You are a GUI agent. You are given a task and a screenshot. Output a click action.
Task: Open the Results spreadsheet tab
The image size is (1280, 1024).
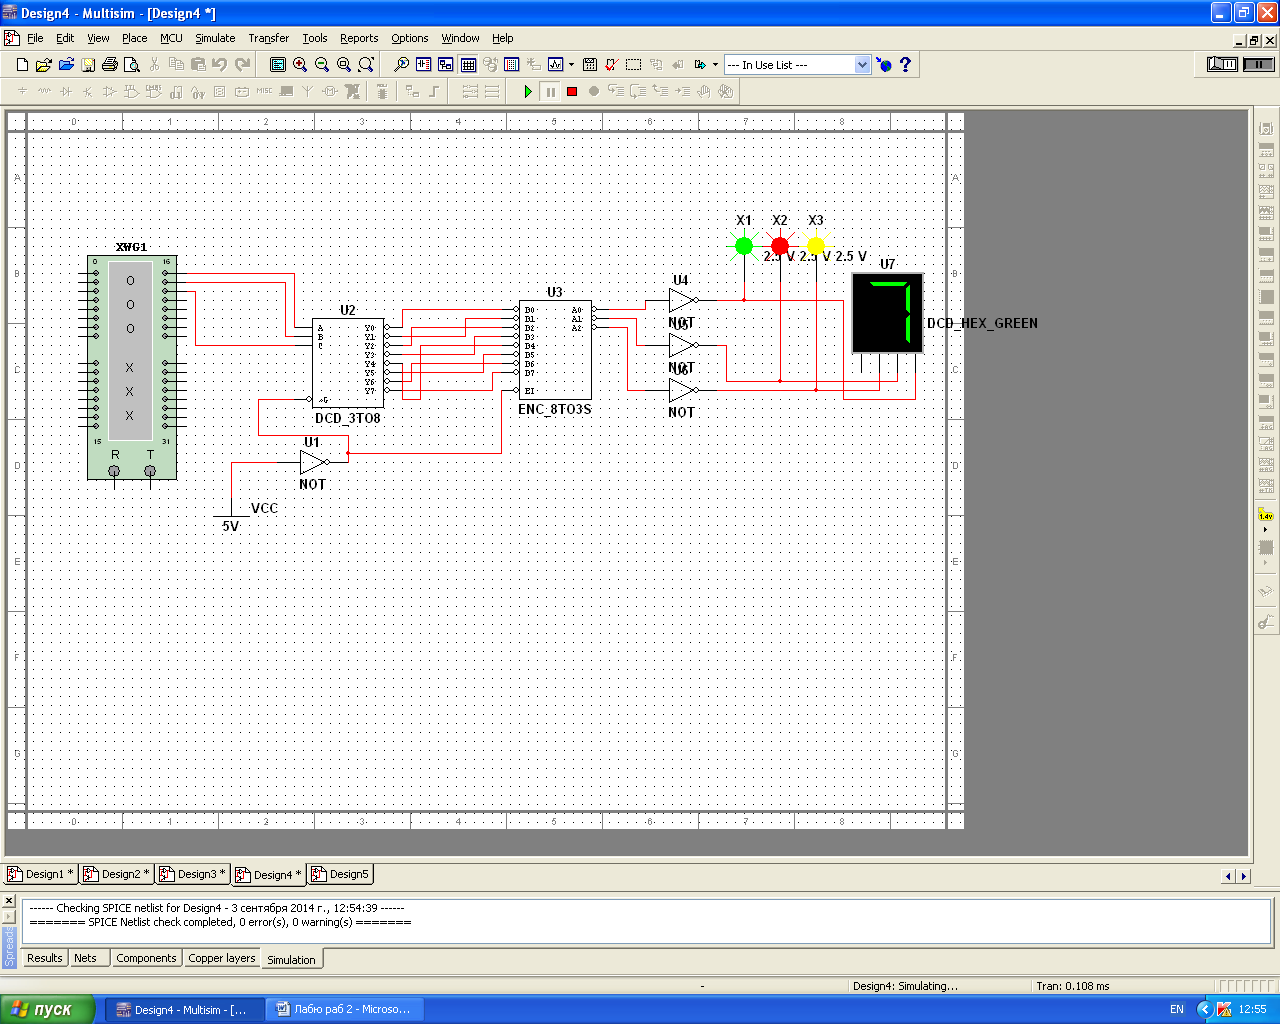(44, 958)
